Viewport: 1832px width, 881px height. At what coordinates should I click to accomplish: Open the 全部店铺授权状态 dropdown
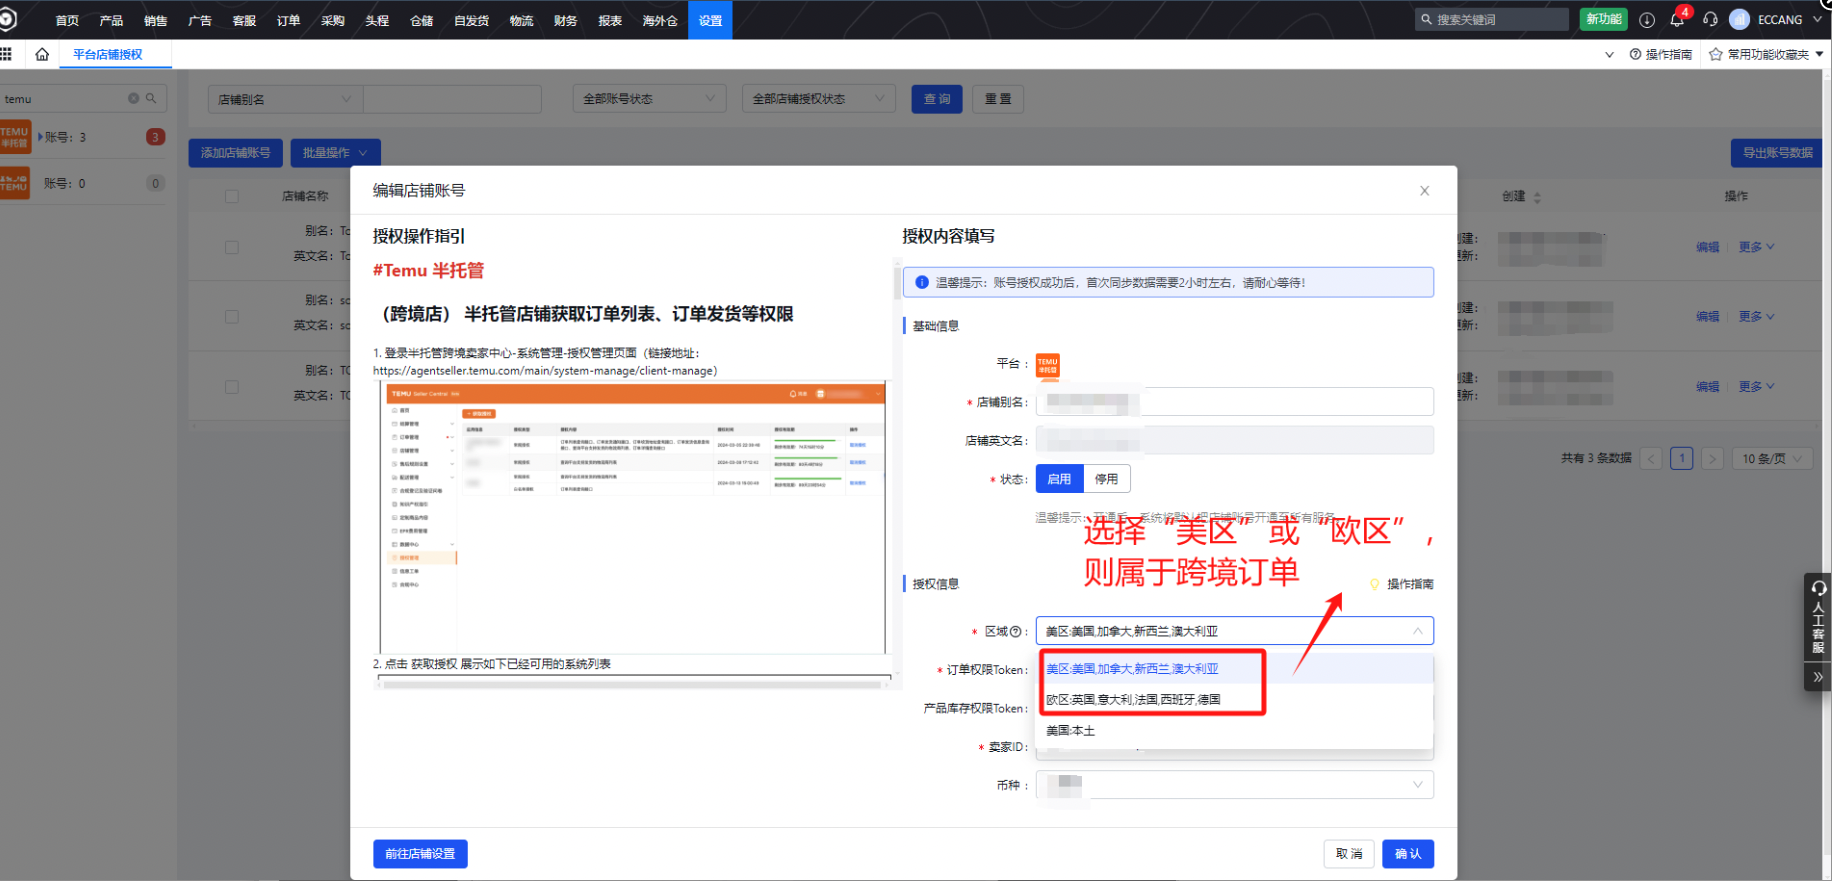click(818, 99)
